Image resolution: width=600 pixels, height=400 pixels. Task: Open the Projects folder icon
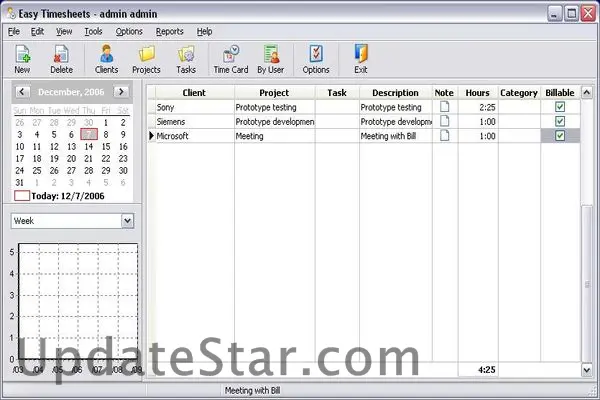pyautogui.click(x=147, y=54)
